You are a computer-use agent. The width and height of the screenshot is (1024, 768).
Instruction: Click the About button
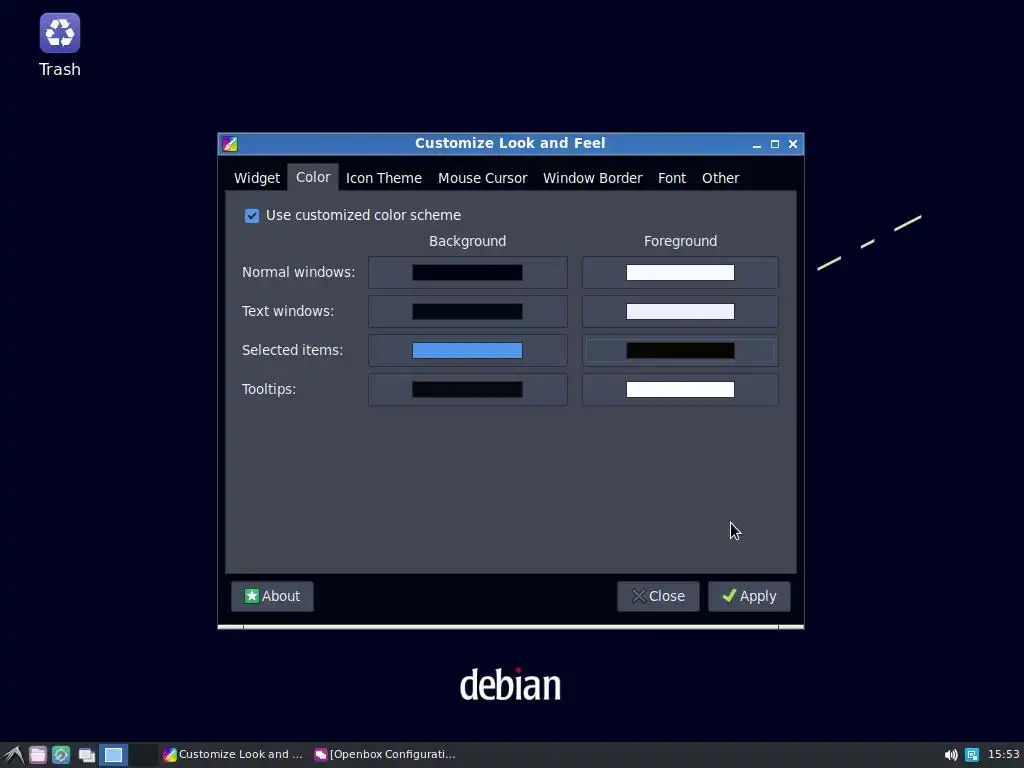pyautogui.click(x=272, y=596)
